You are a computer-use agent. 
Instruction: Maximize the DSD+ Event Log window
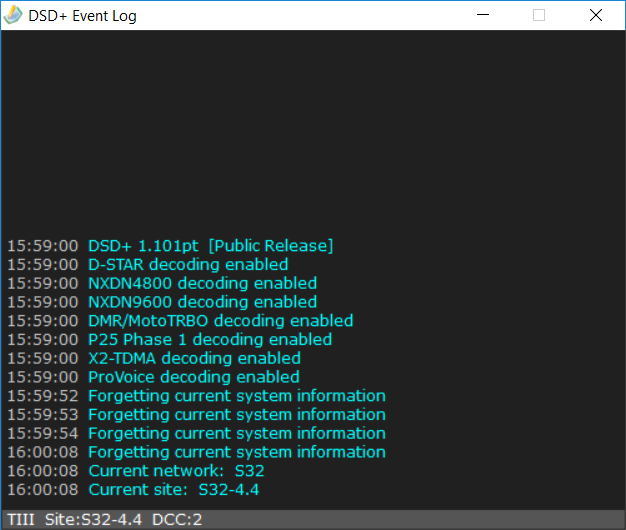click(539, 15)
